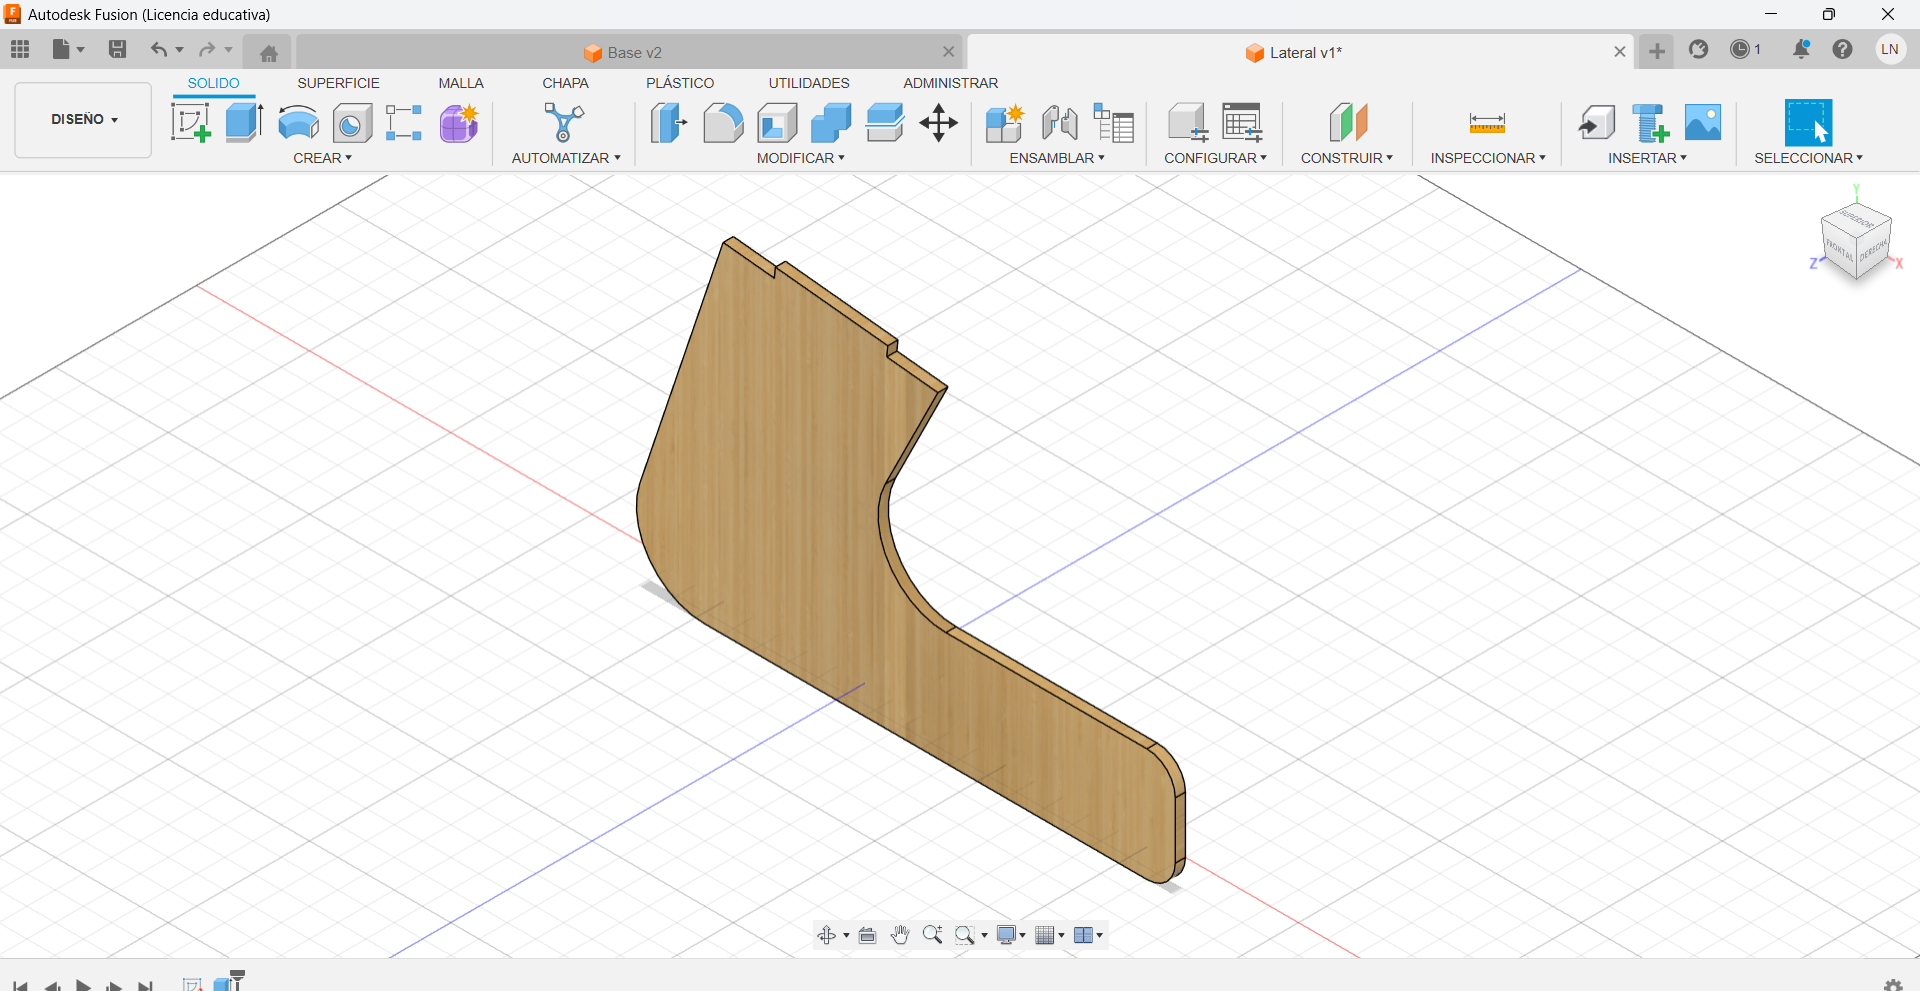Viewport: 1920px width, 991px height.
Task: Select the Hole tool
Action: pos(352,123)
